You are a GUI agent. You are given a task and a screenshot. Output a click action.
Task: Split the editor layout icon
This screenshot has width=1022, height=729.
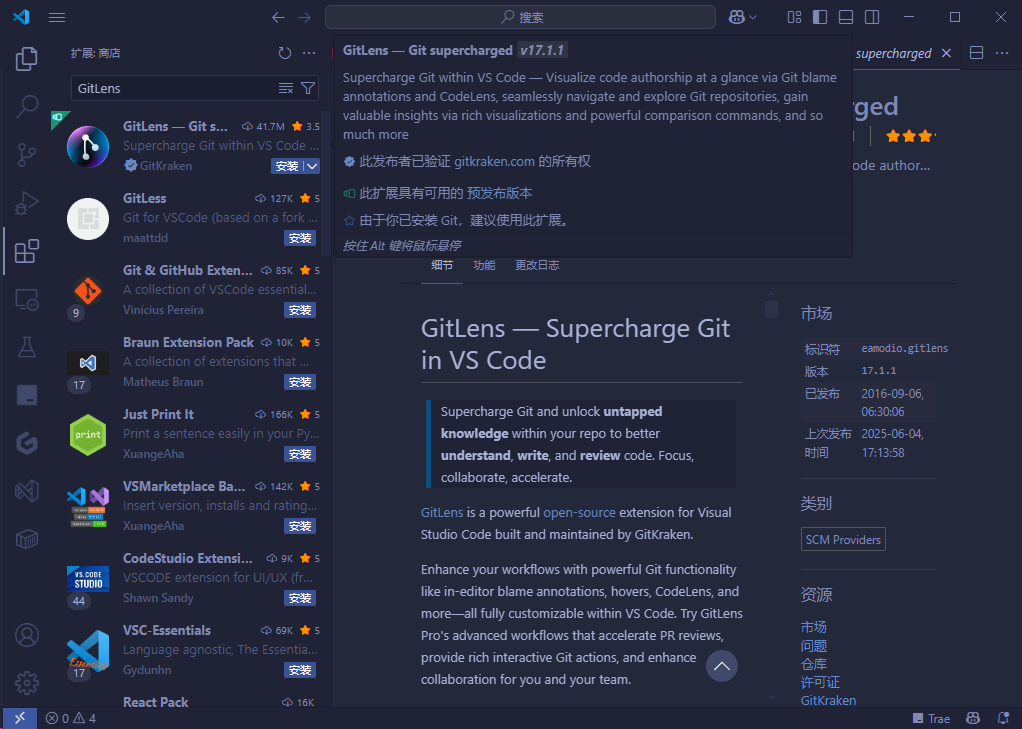[x=976, y=53]
